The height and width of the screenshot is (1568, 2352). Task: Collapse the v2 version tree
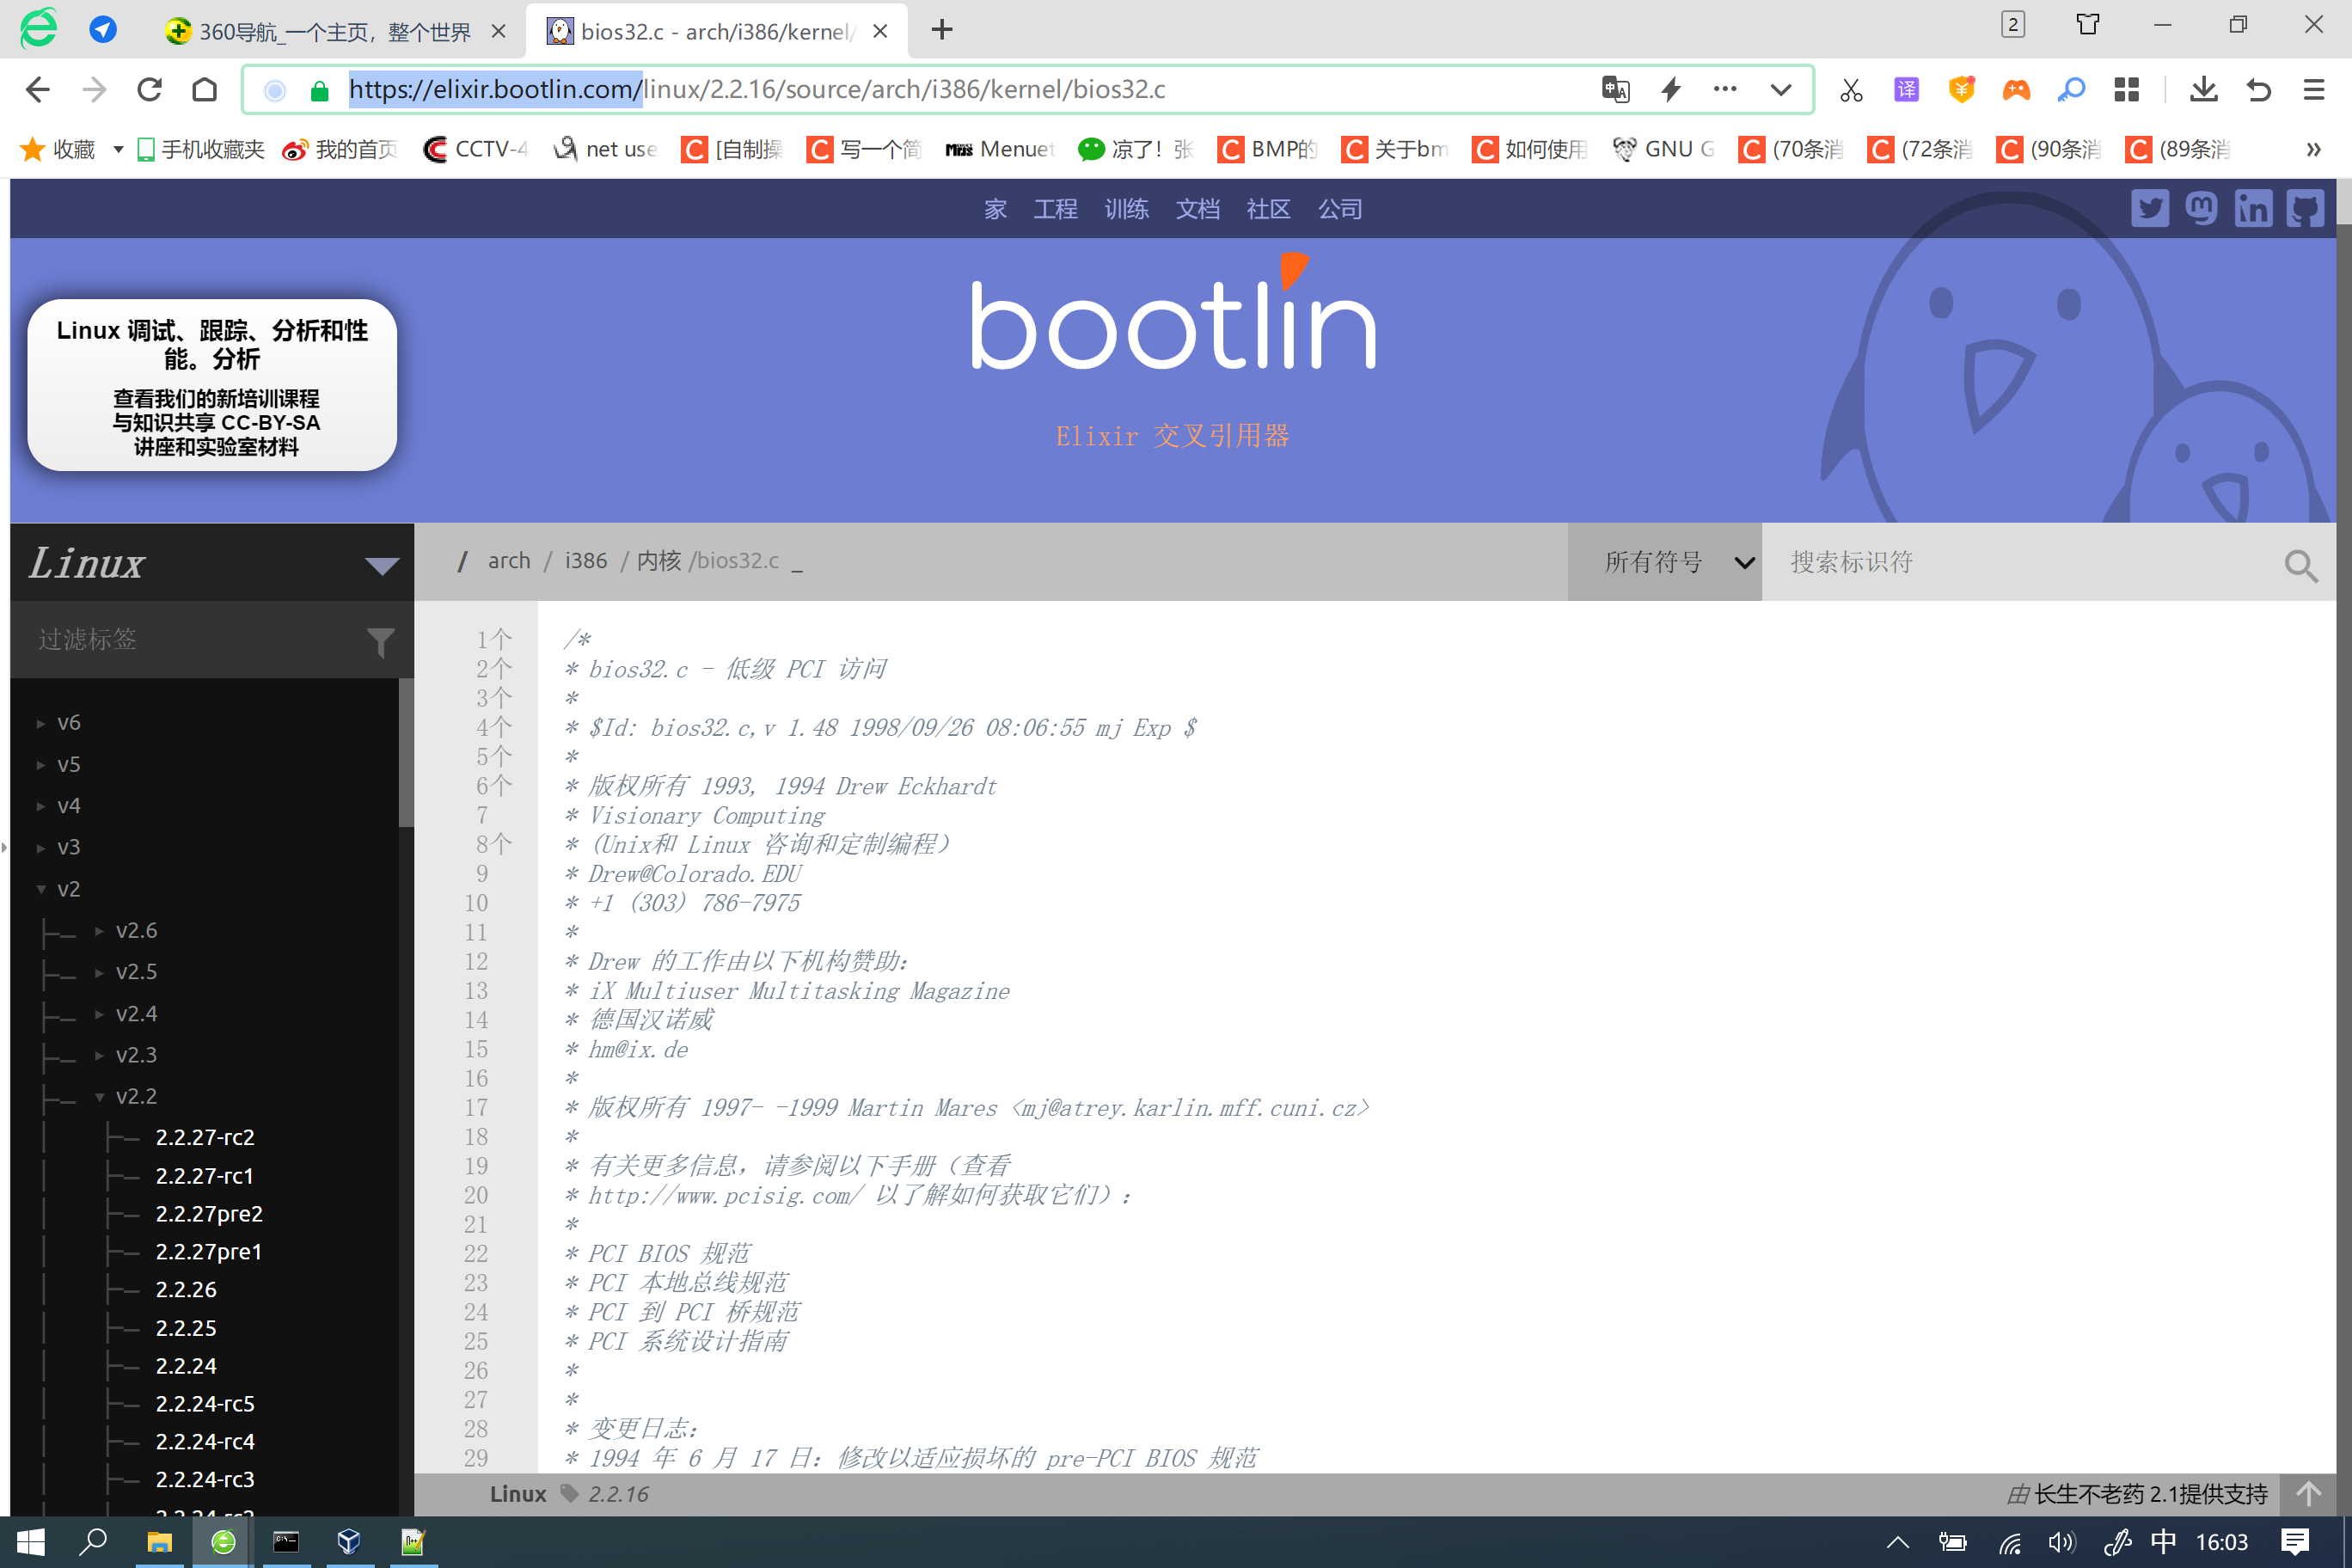58,888
